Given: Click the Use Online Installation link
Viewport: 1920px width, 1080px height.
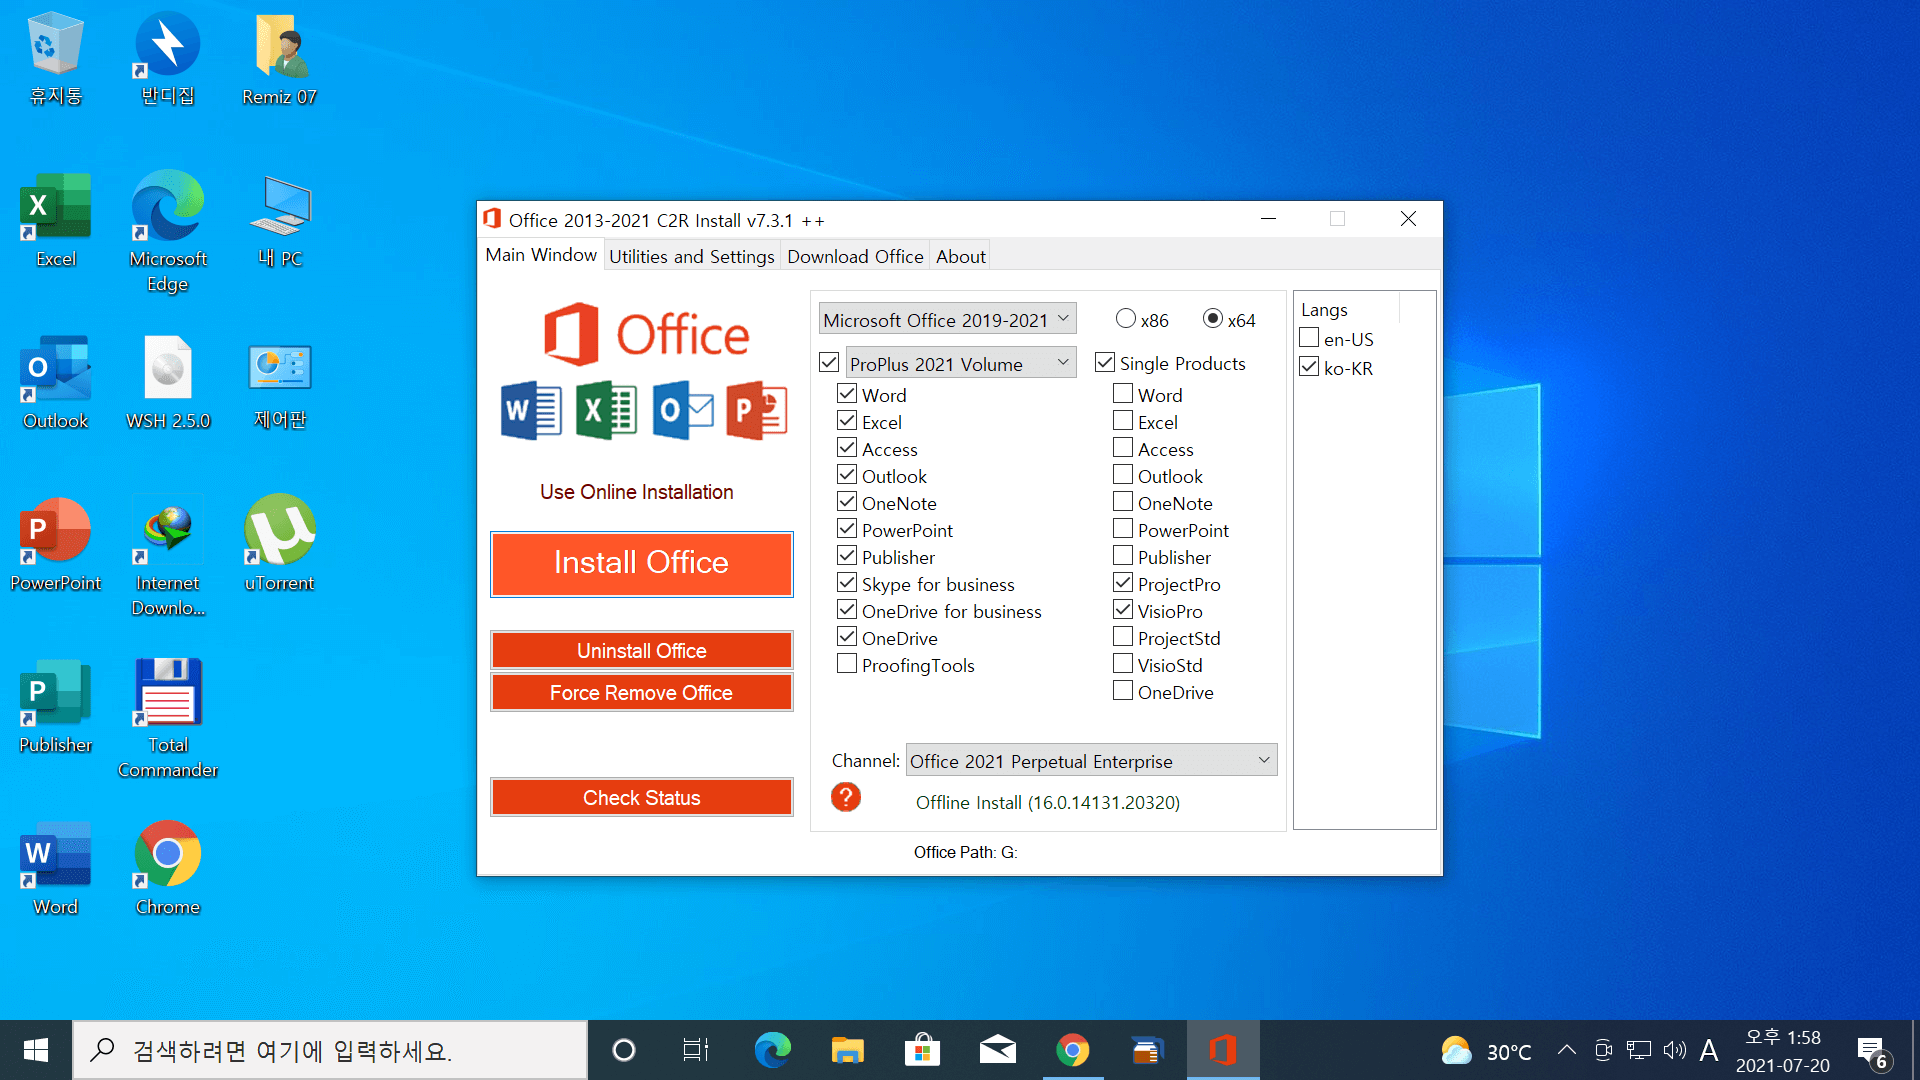Looking at the screenshot, I should (637, 492).
